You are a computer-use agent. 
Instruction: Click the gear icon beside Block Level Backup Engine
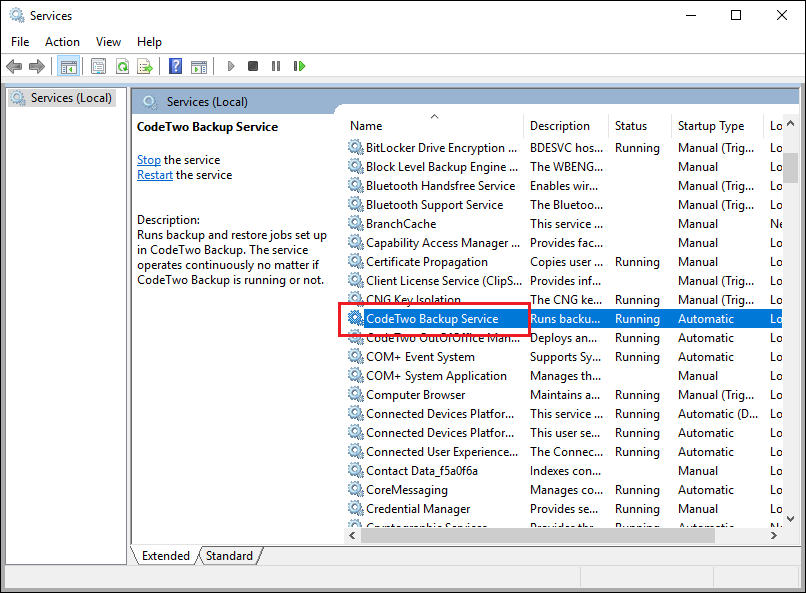coord(356,166)
